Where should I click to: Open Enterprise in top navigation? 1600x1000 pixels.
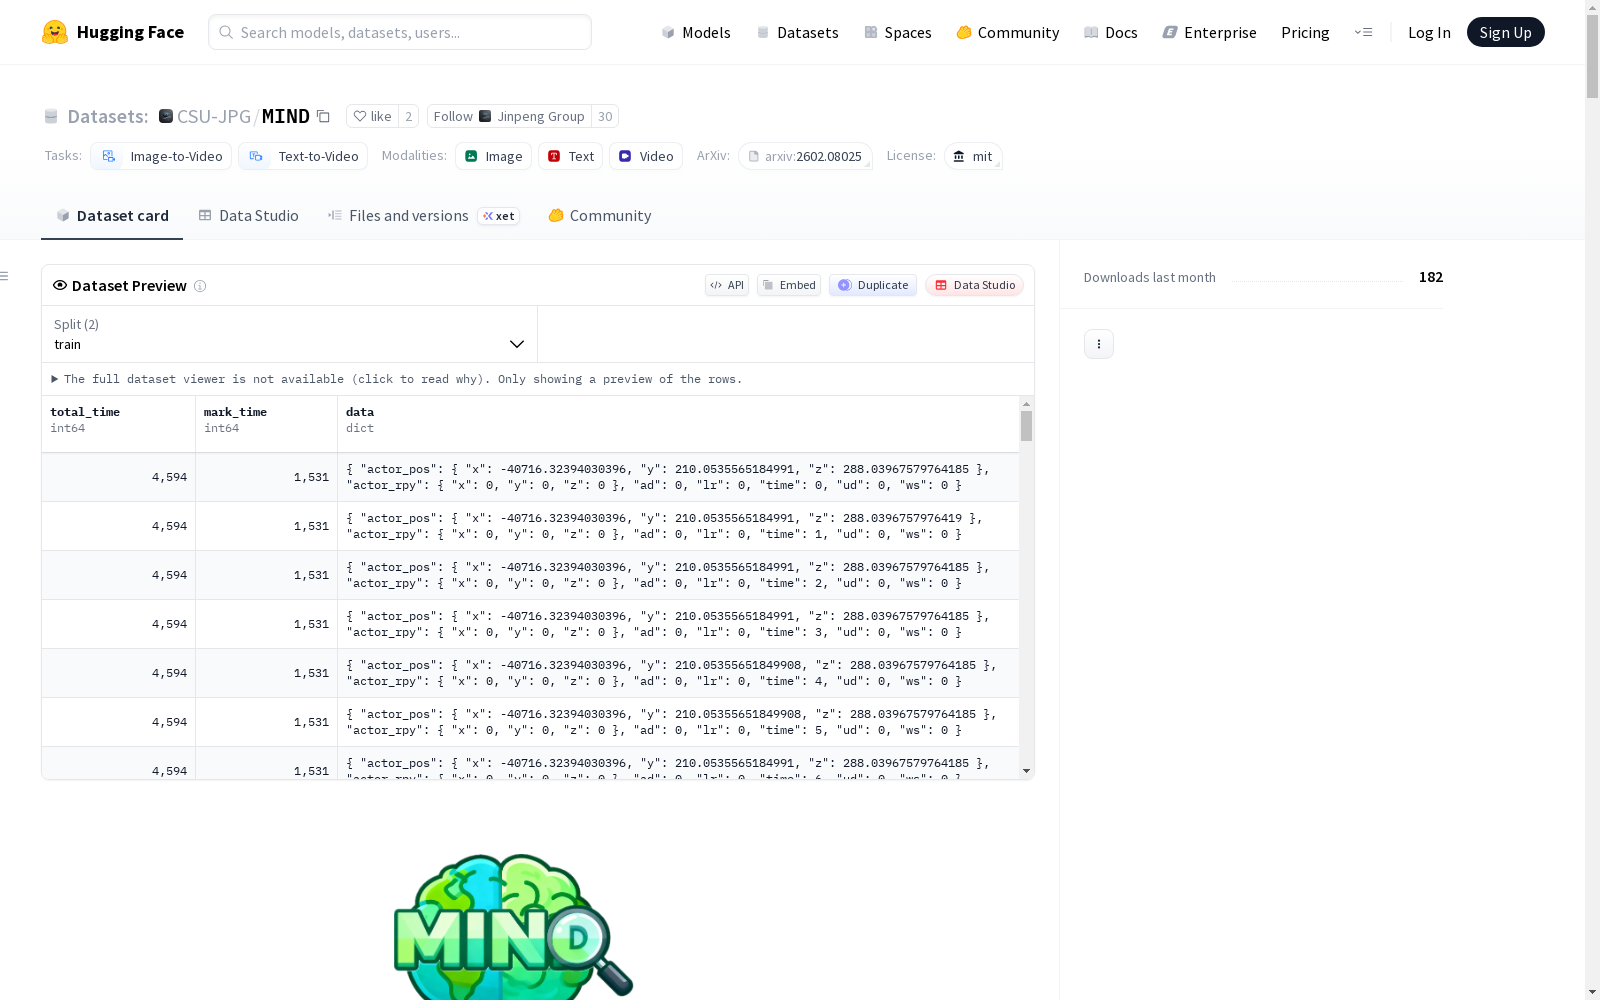coord(1210,32)
